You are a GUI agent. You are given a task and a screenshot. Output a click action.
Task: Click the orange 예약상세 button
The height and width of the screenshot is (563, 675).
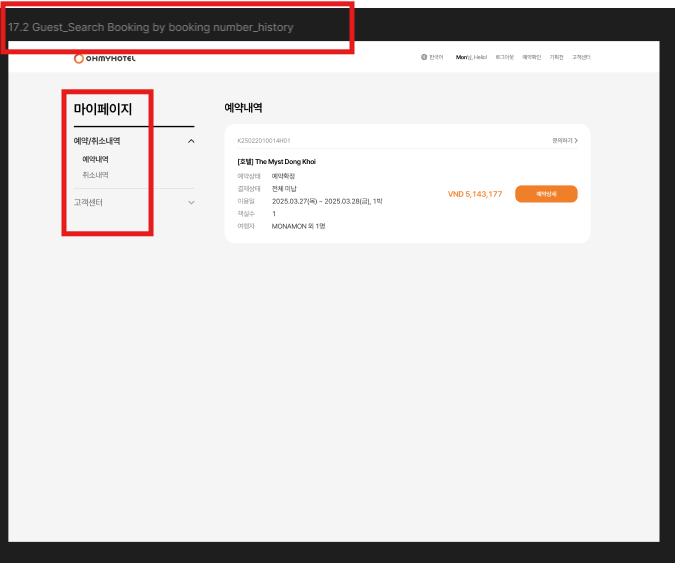click(x=546, y=194)
